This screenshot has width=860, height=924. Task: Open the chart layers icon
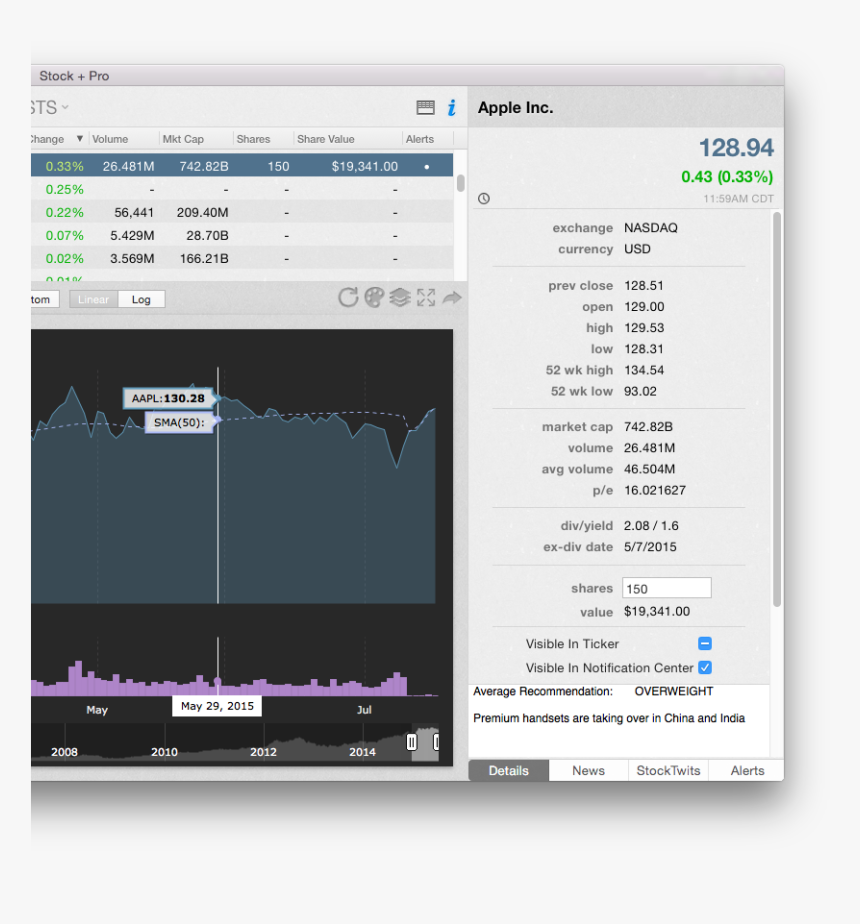[x=400, y=298]
